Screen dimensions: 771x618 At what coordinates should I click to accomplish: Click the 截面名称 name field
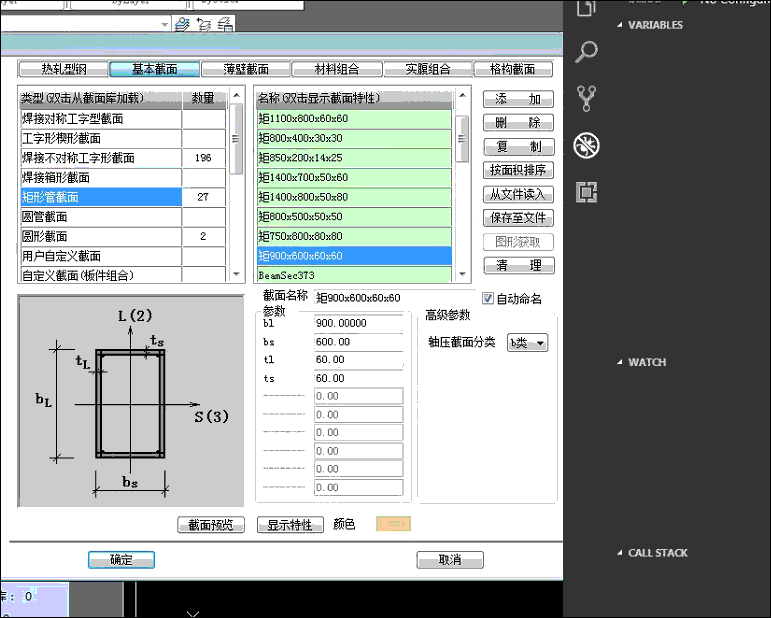coord(393,297)
